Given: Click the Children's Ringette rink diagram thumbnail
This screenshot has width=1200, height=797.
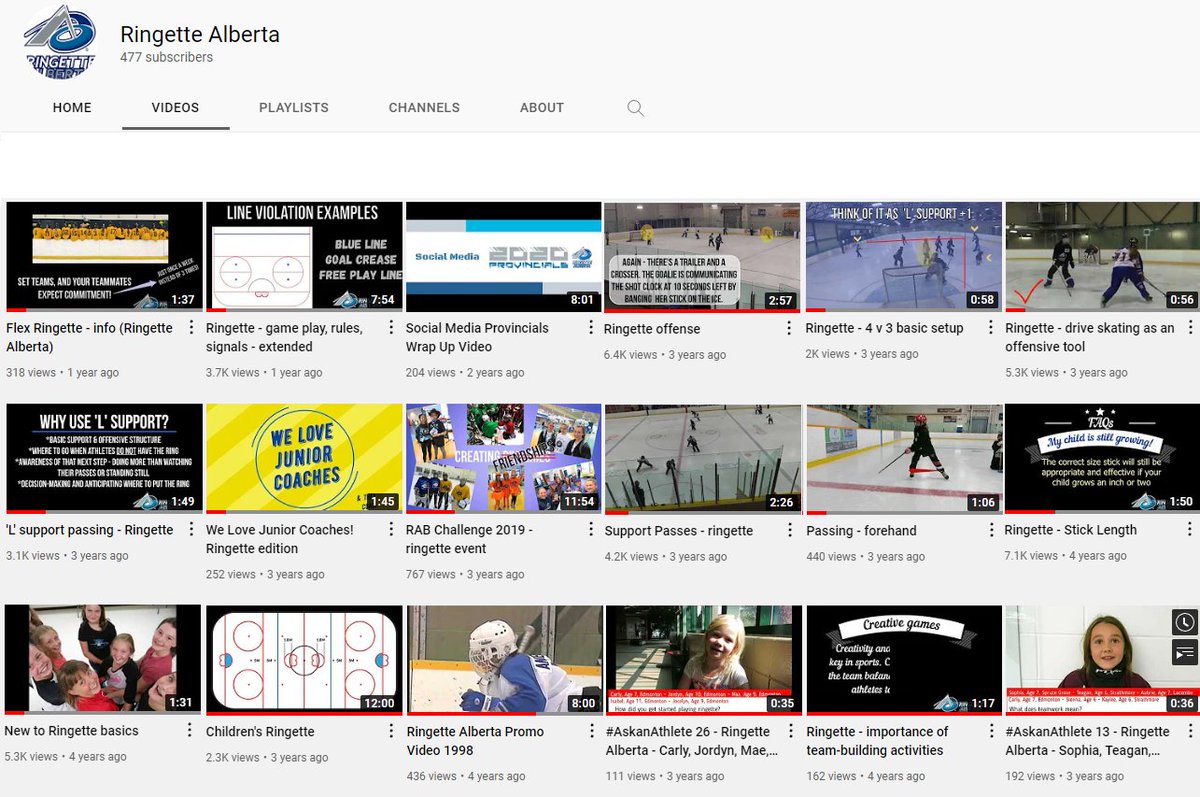Looking at the screenshot, I should coord(304,660).
